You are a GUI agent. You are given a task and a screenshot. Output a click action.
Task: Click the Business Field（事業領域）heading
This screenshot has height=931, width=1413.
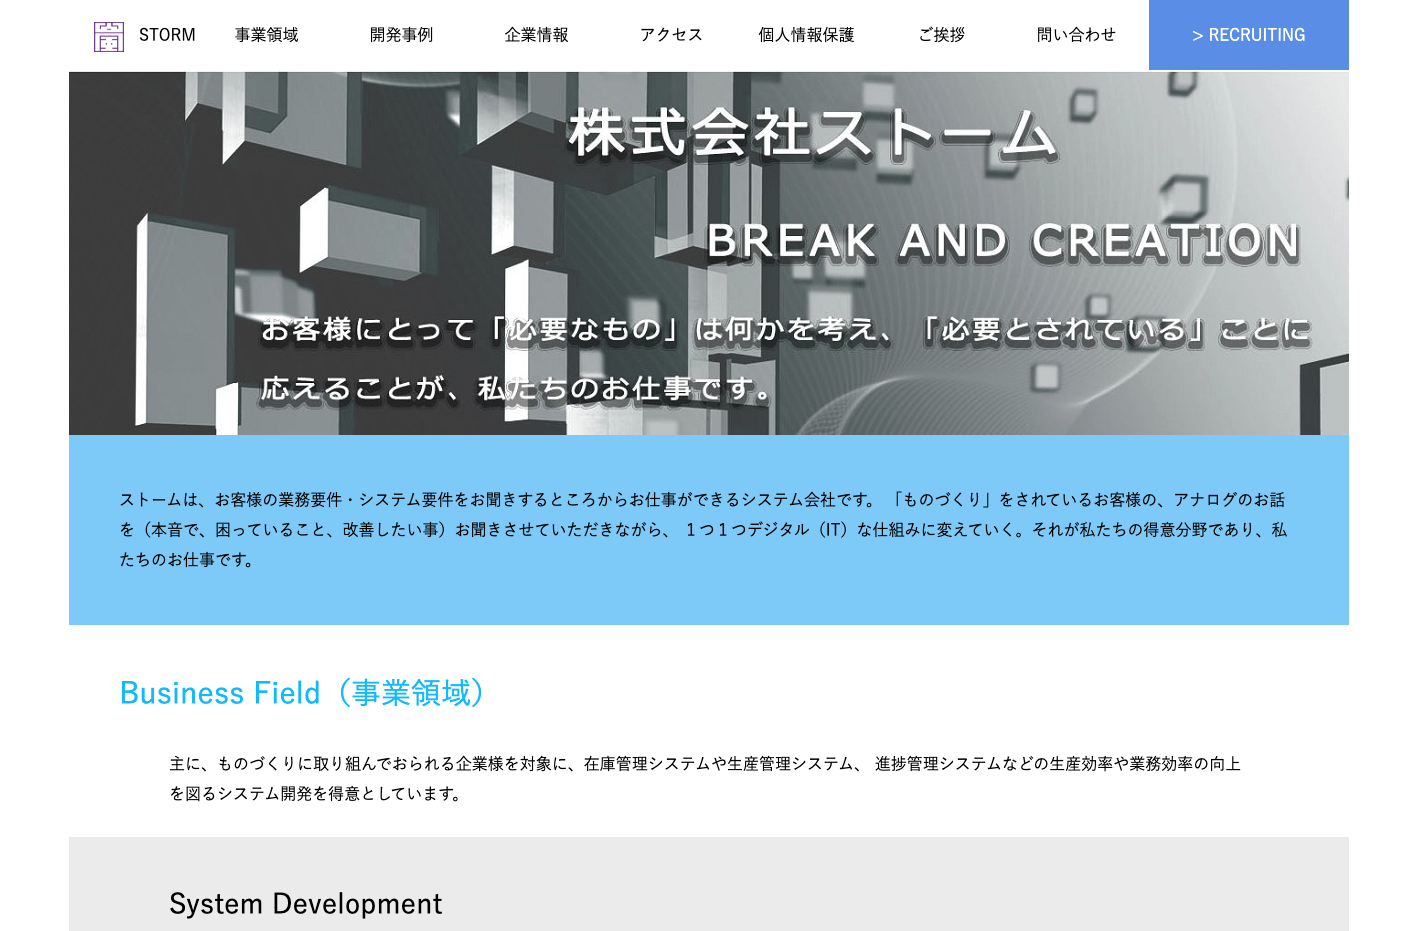tap(302, 693)
